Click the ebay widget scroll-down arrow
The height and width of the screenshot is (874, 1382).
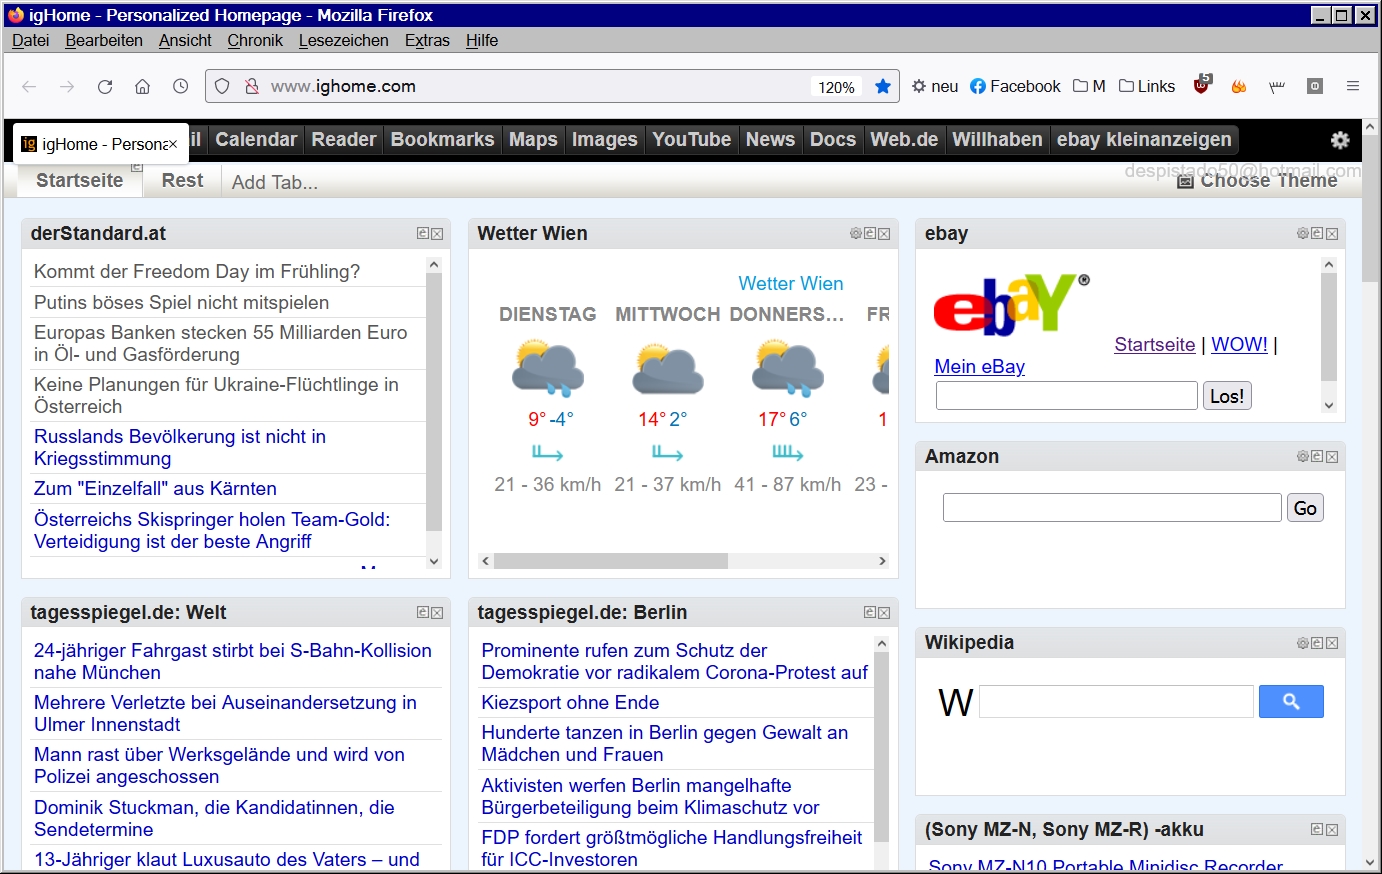1329,405
